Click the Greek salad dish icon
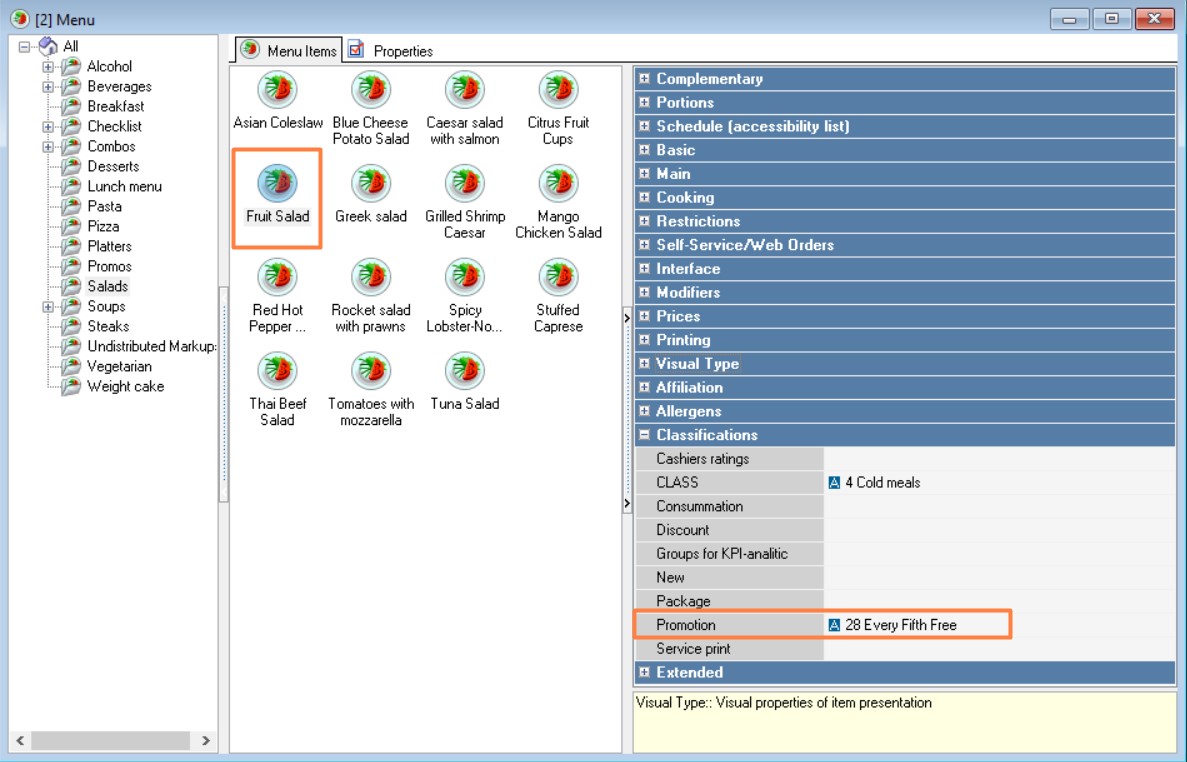This screenshot has height=762, width=1187. point(371,184)
